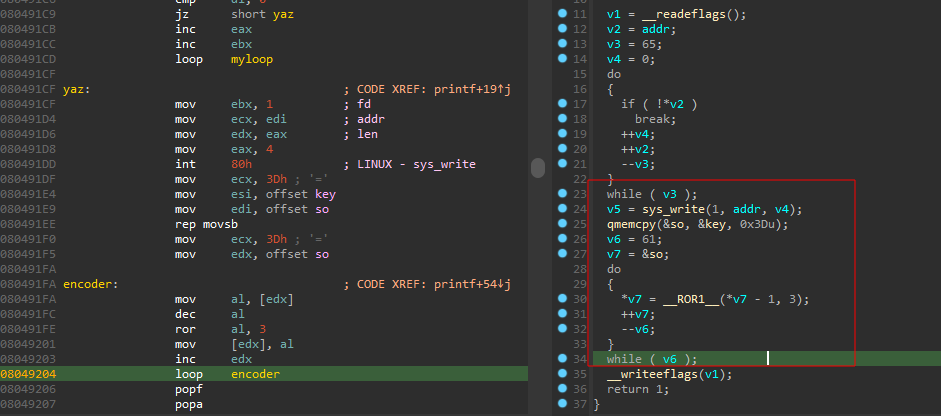941x416 pixels.
Task: Toggle breakpoint dot beside v7 = &so
Action: pyautogui.click(x=562, y=253)
